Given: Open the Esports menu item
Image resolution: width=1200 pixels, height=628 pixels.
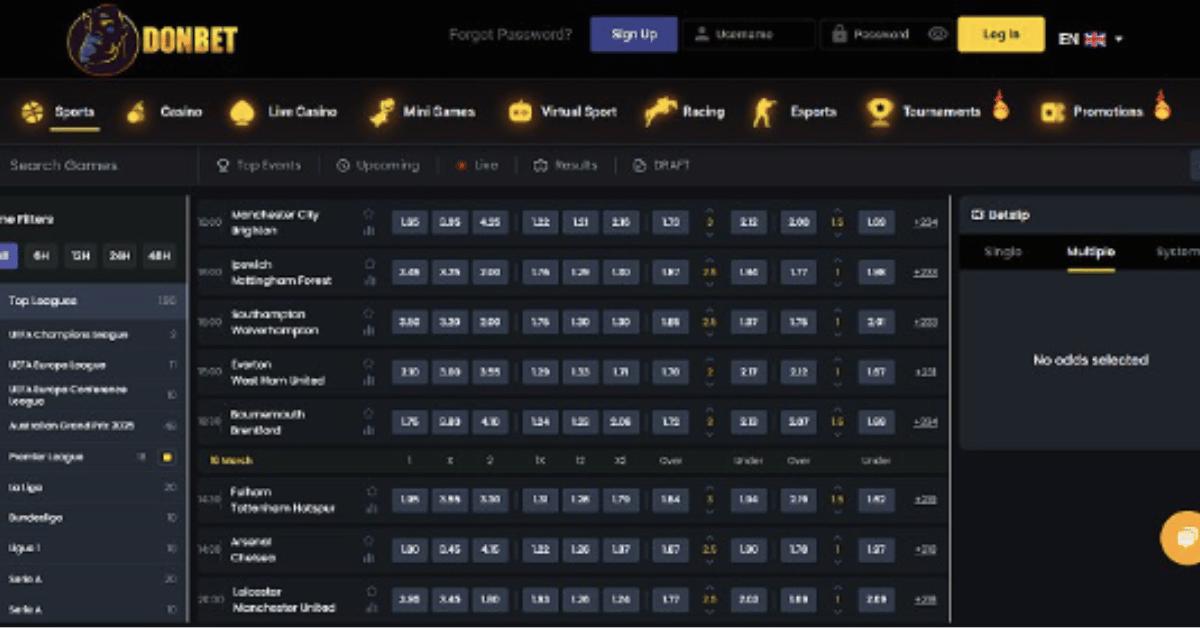Looking at the screenshot, I should coord(813,112).
